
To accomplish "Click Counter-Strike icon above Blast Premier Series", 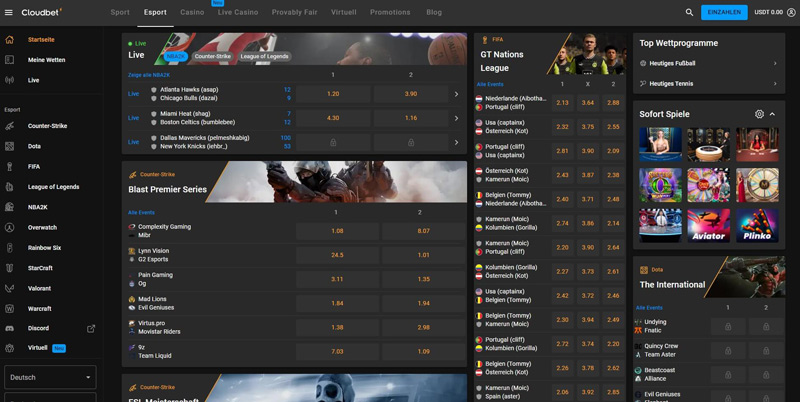I will (x=133, y=174).
